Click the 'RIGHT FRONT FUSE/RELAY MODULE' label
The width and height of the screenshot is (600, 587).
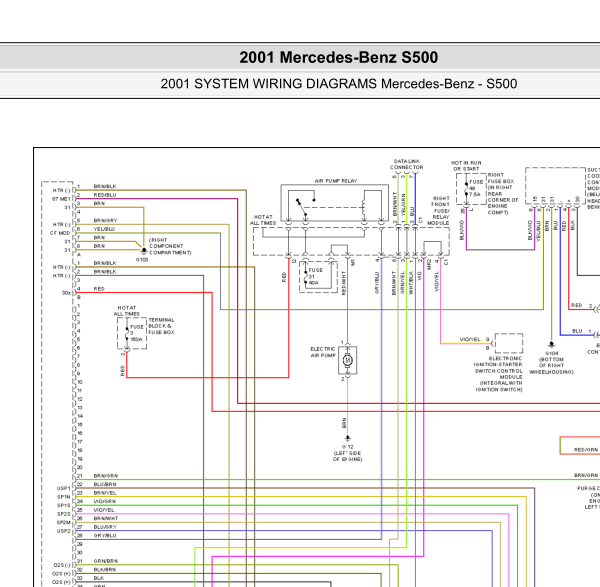[439, 210]
